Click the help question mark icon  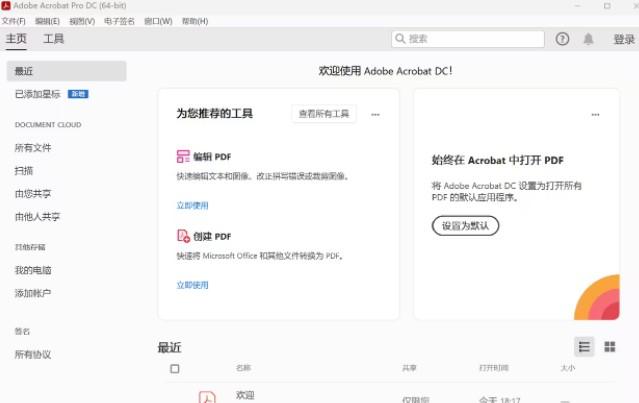(x=562, y=39)
